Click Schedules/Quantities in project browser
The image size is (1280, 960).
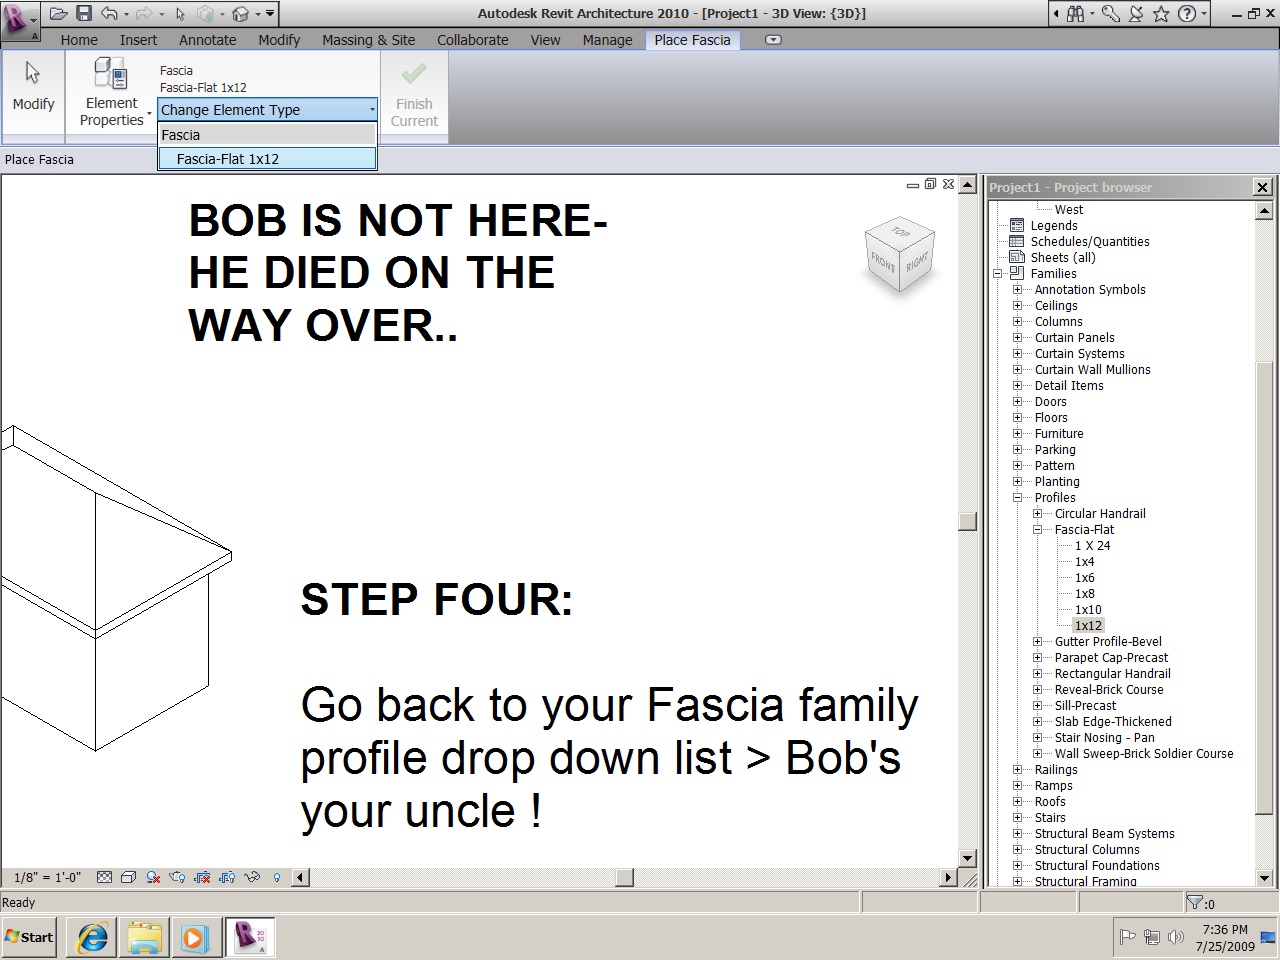[1090, 242]
